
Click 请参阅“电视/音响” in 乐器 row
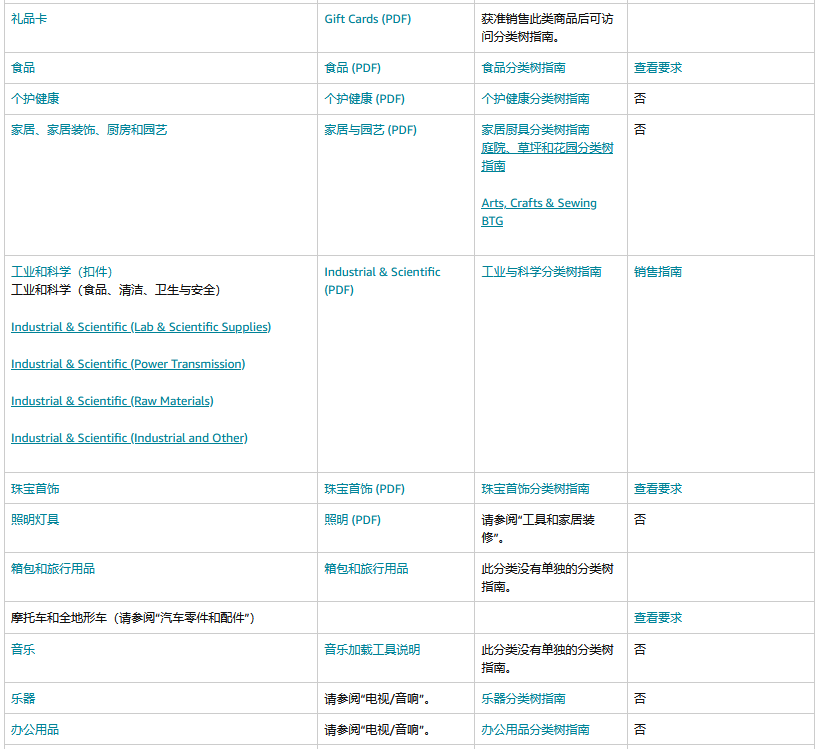(x=377, y=699)
